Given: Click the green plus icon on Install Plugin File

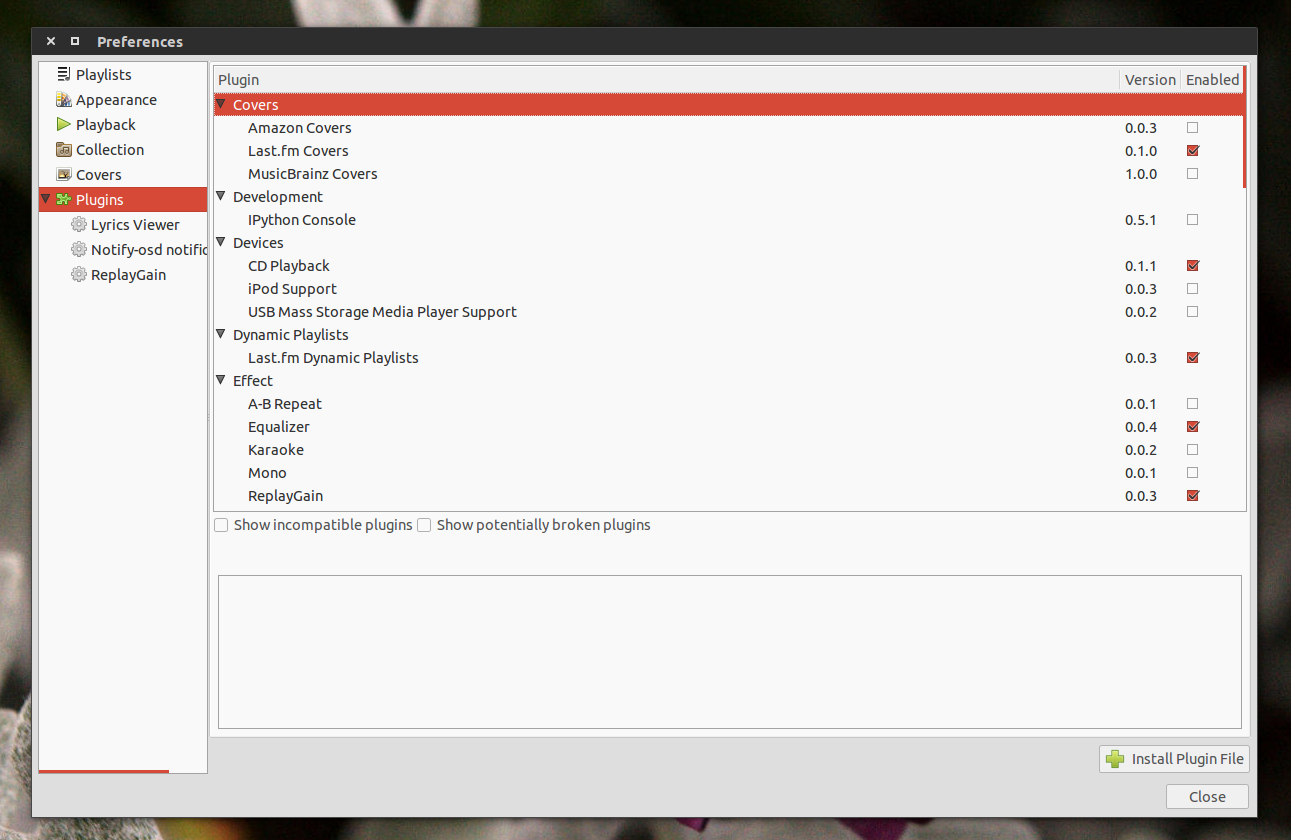Looking at the screenshot, I should click(x=1115, y=759).
